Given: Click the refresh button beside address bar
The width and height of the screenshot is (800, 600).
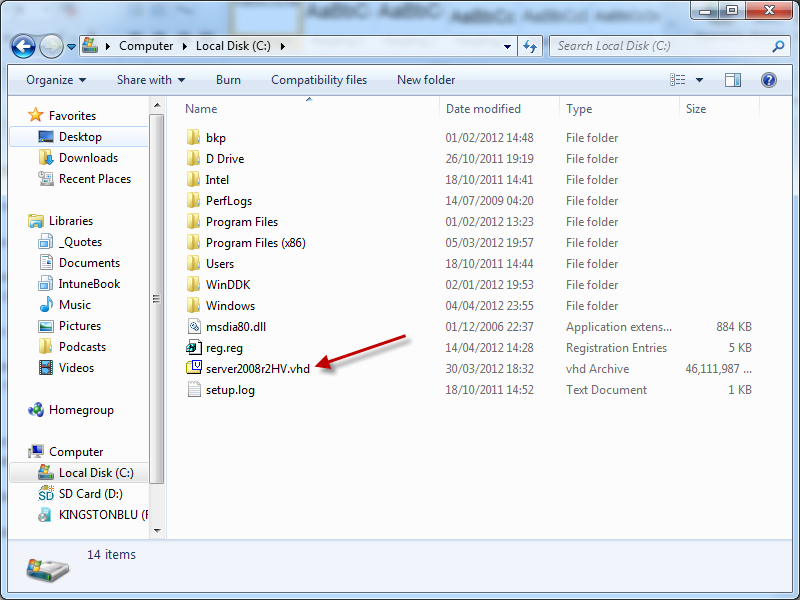Looking at the screenshot, I should 531,46.
